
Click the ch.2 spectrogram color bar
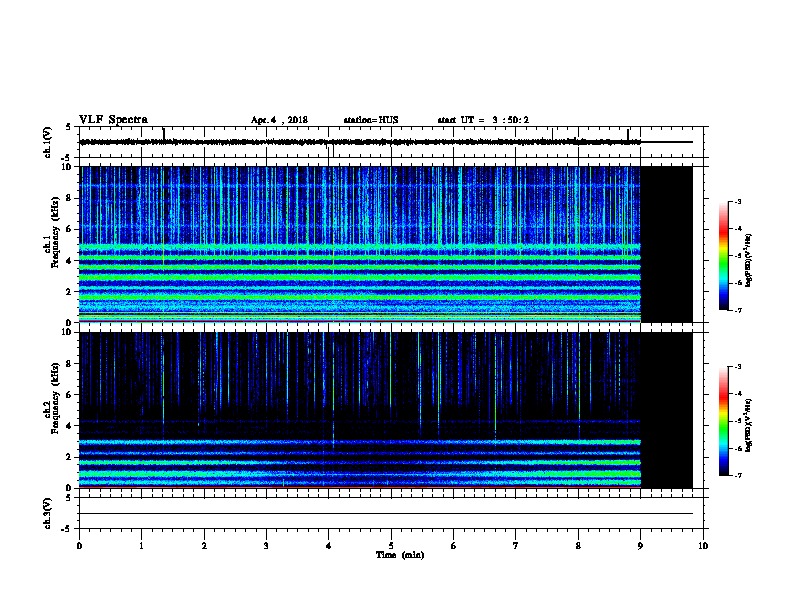click(723, 421)
